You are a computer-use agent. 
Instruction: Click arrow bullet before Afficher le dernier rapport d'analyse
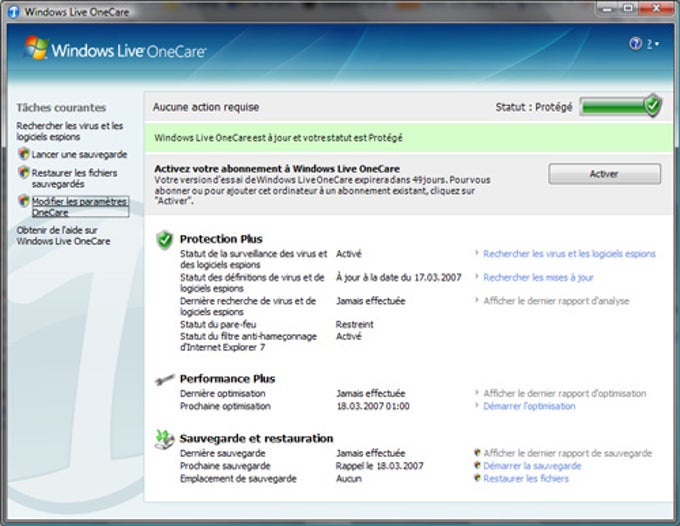point(477,300)
